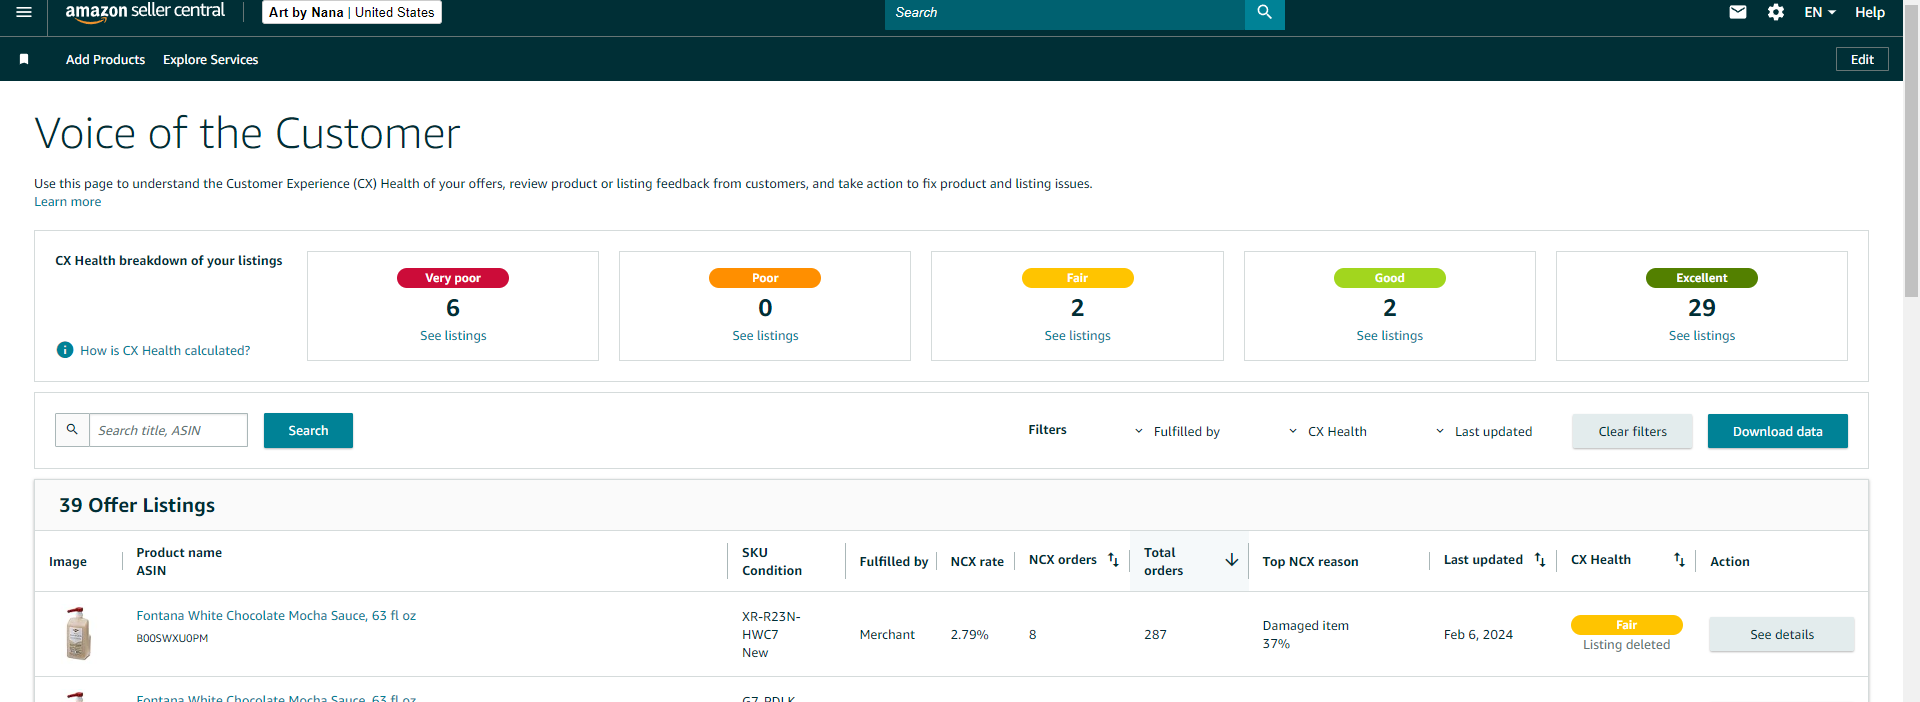See listings under Very poor

click(x=453, y=335)
